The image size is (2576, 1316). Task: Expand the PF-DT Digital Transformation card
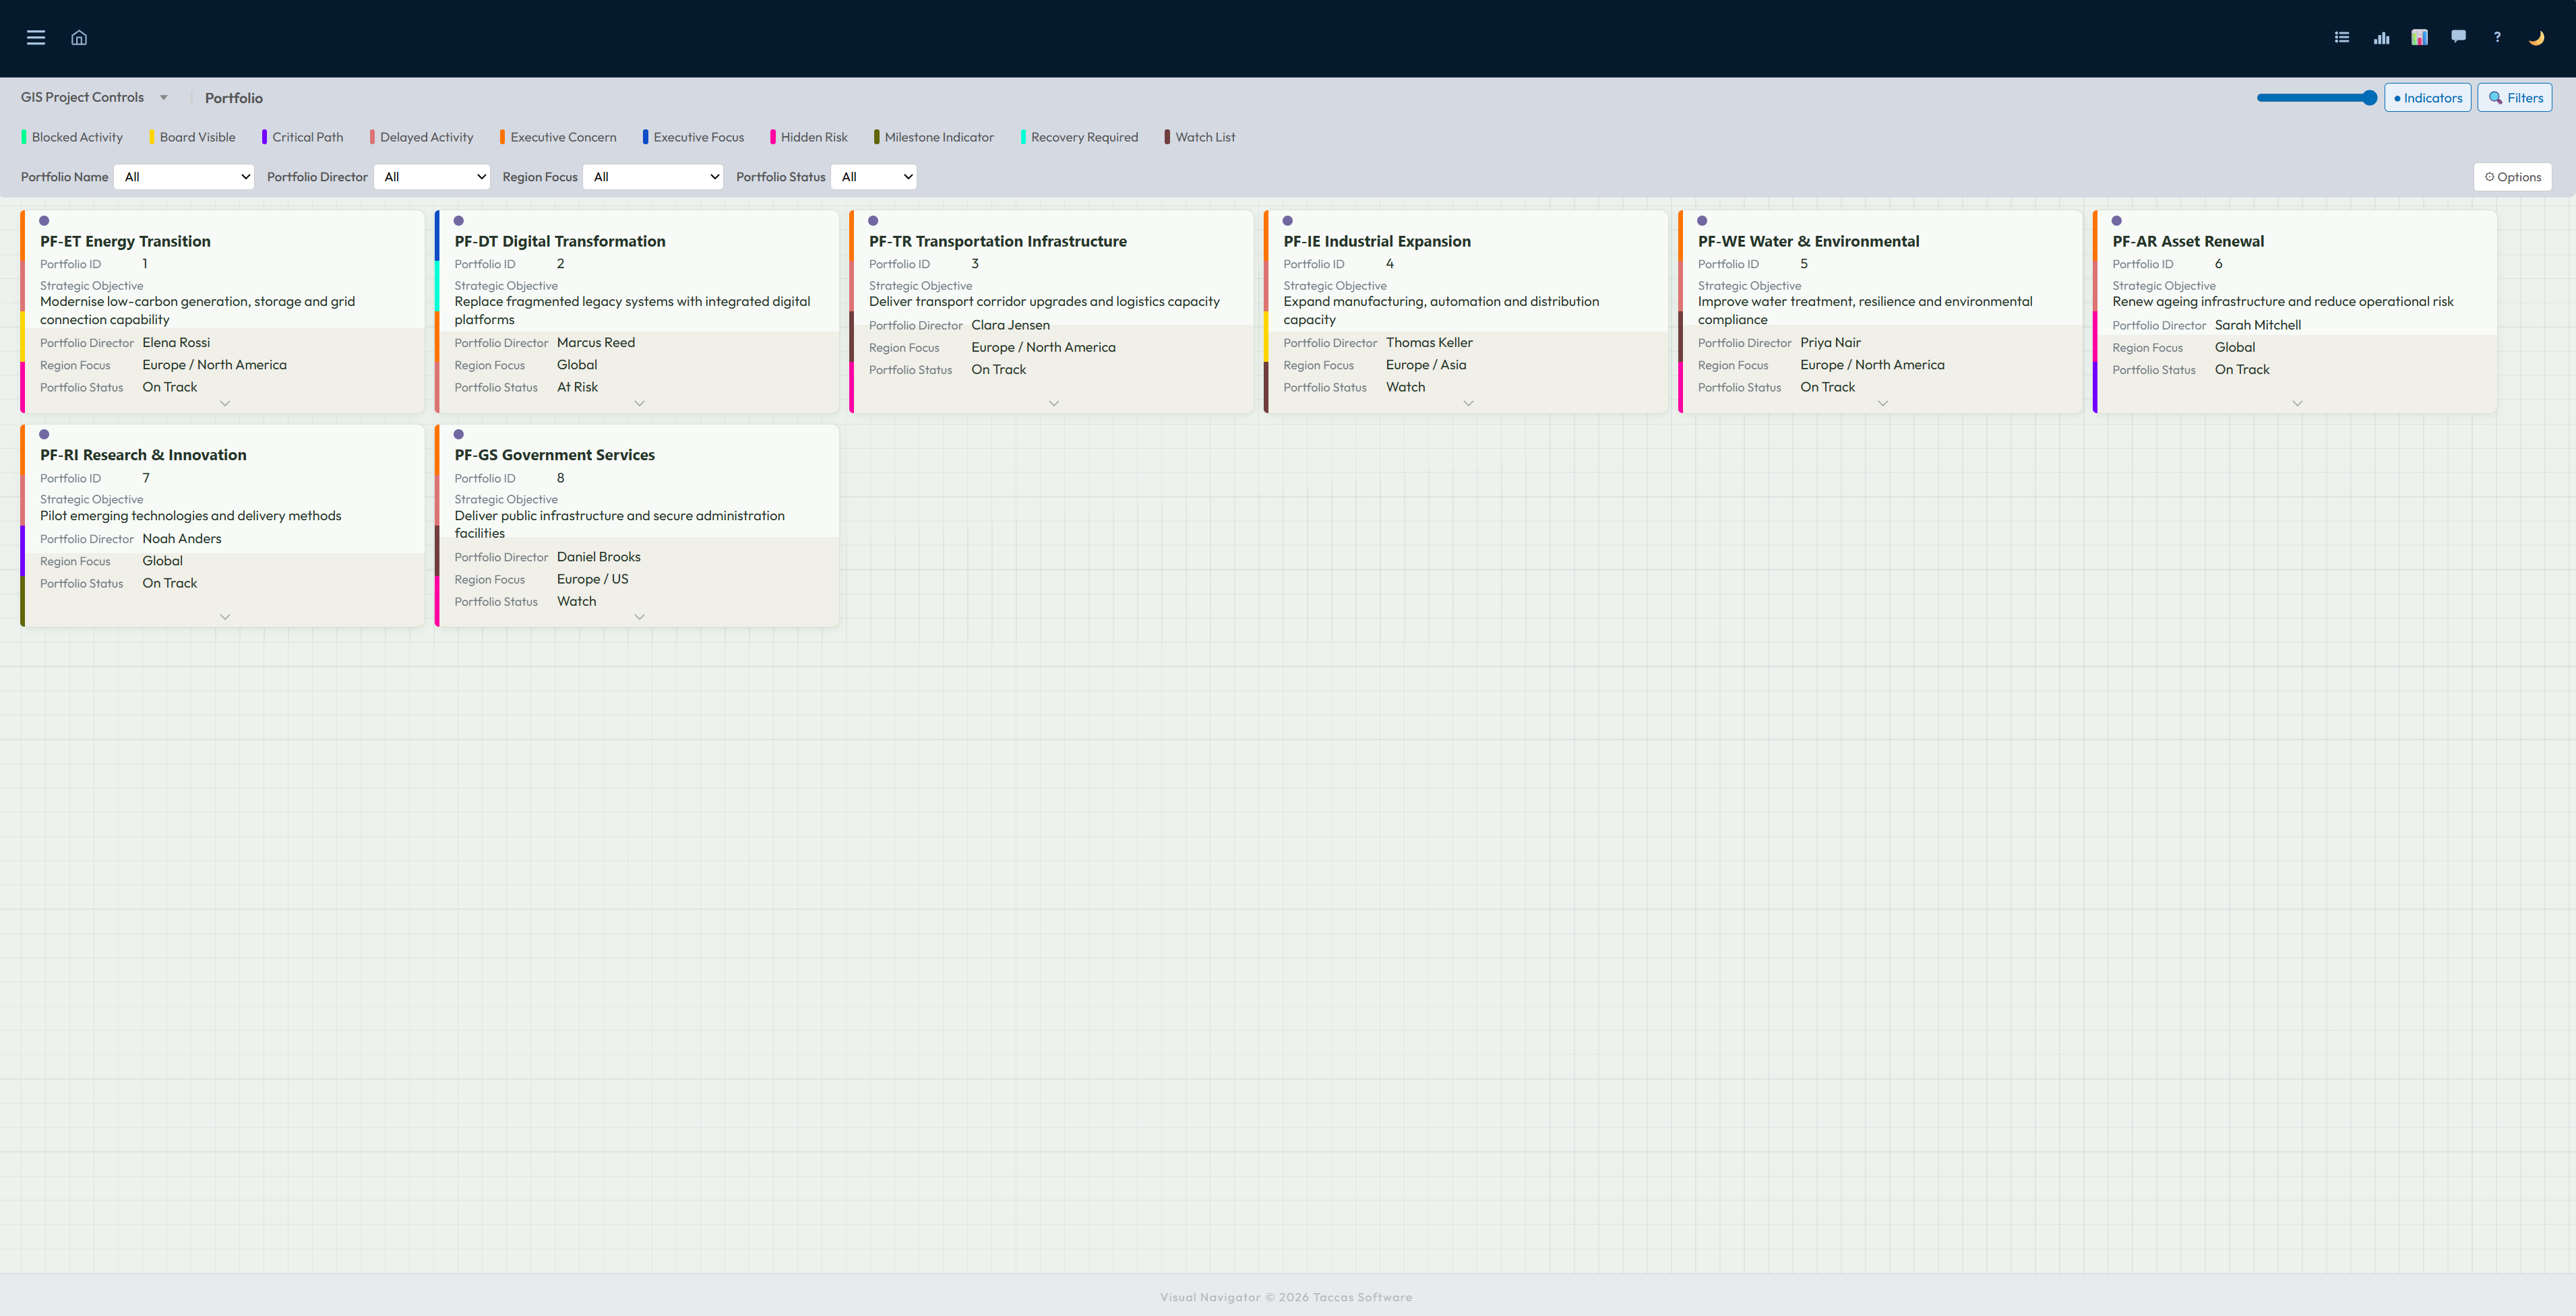(640, 403)
